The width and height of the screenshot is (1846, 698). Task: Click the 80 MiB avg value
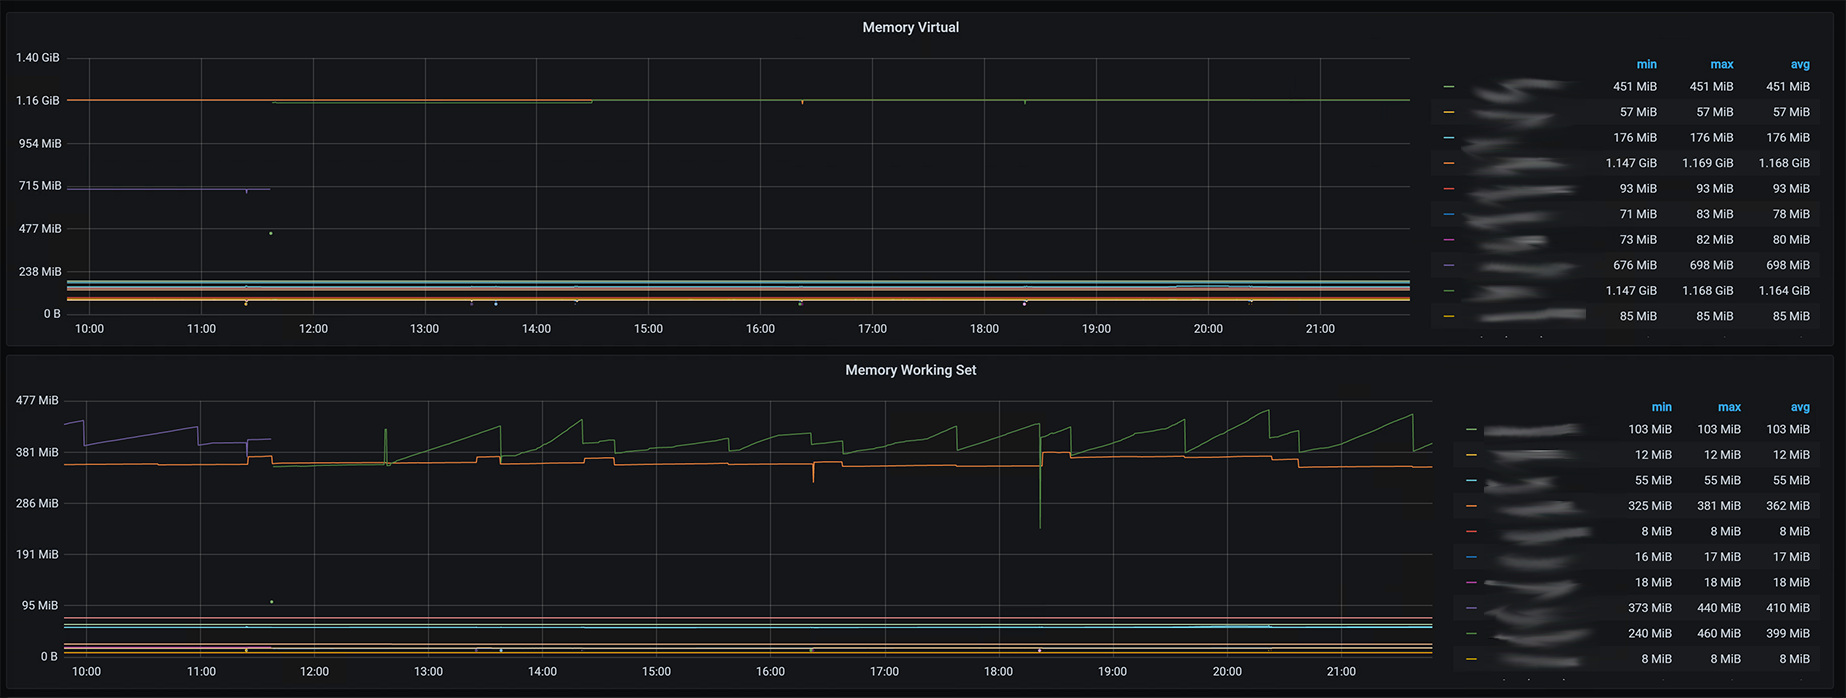[1791, 240]
